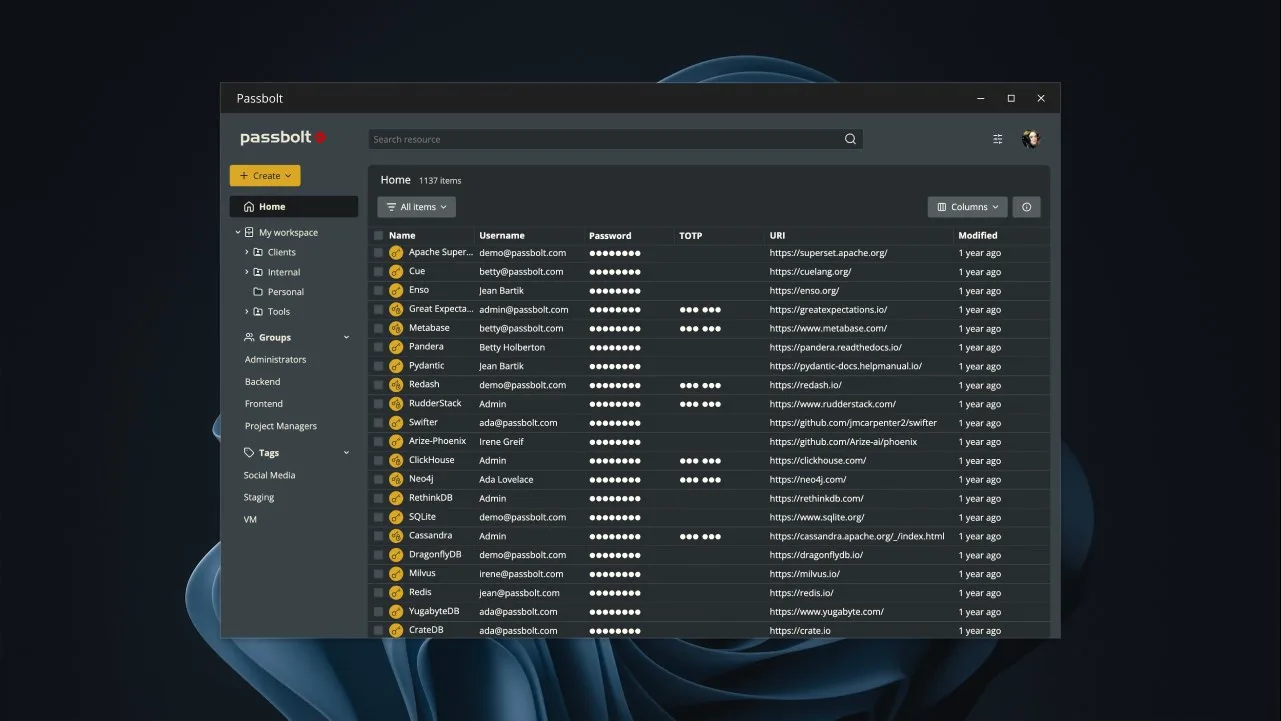
Task: Click the key icon for Enso
Action: point(396,291)
